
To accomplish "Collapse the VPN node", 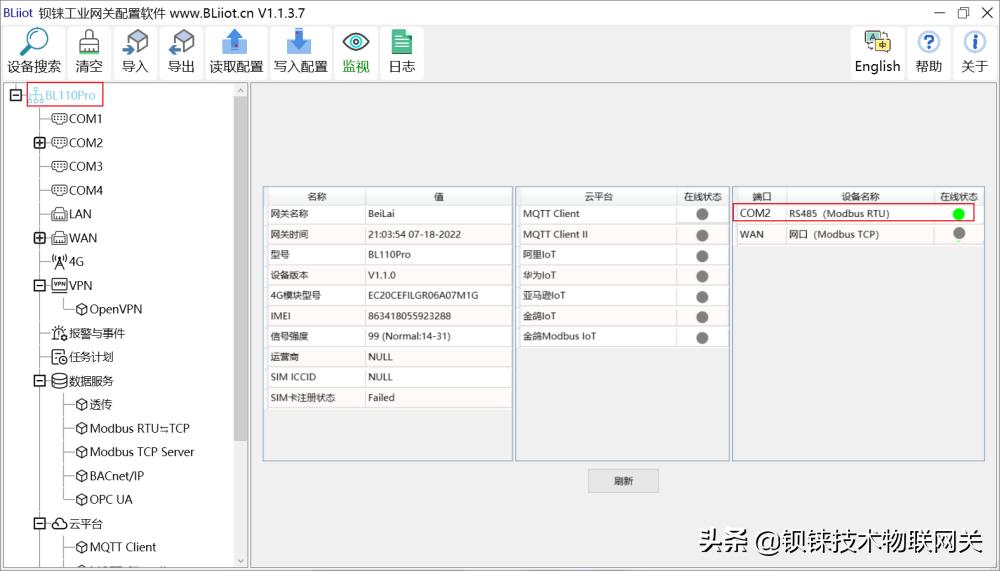I will pyautogui.click(x=40, y=285).
